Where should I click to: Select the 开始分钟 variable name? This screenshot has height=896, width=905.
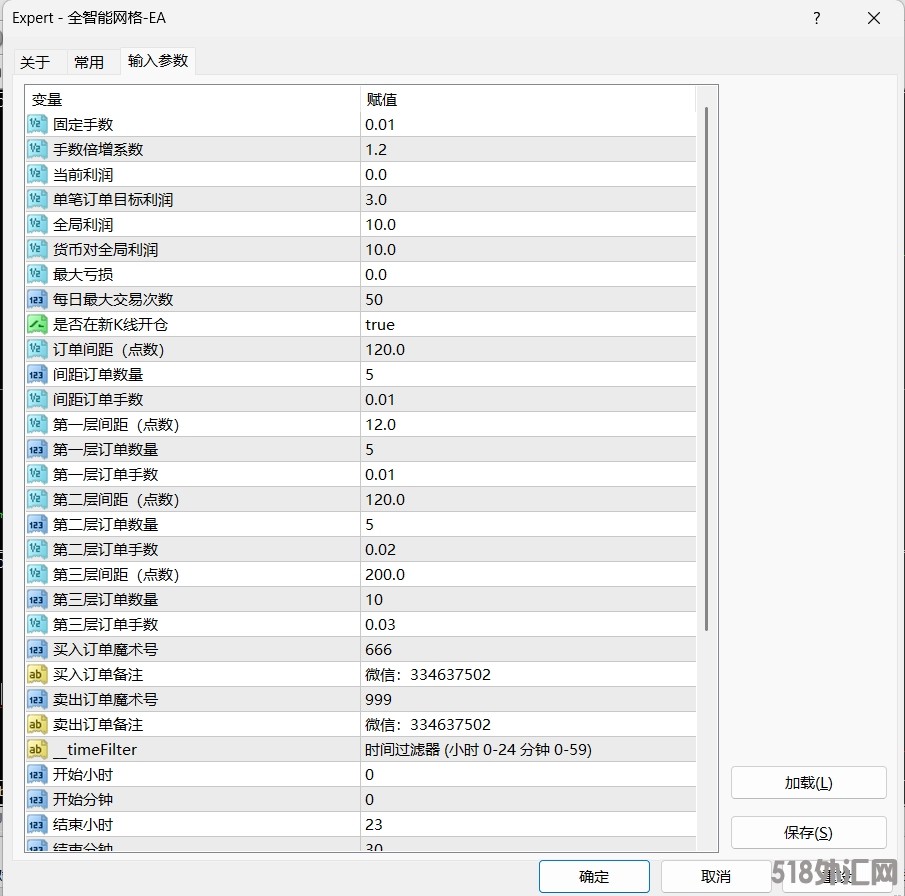pos(83,800)
